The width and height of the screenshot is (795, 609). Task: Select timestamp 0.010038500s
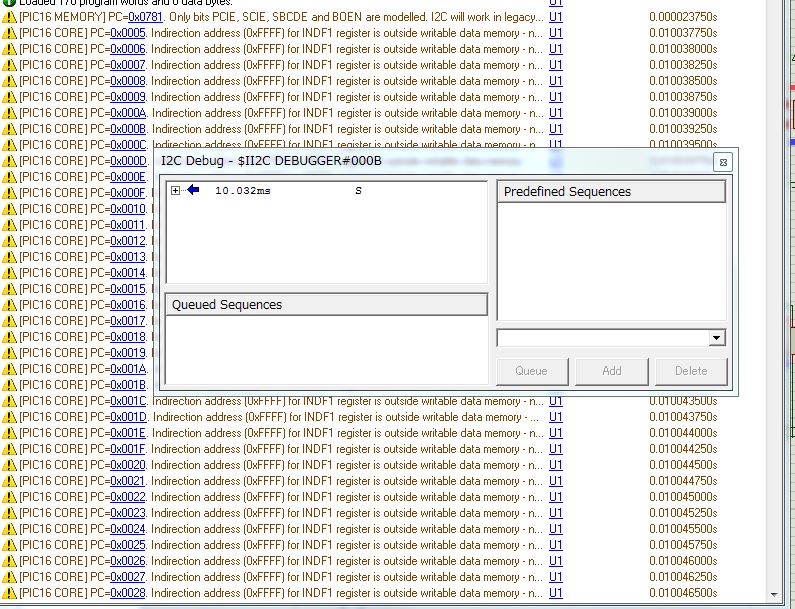[683, 81]
